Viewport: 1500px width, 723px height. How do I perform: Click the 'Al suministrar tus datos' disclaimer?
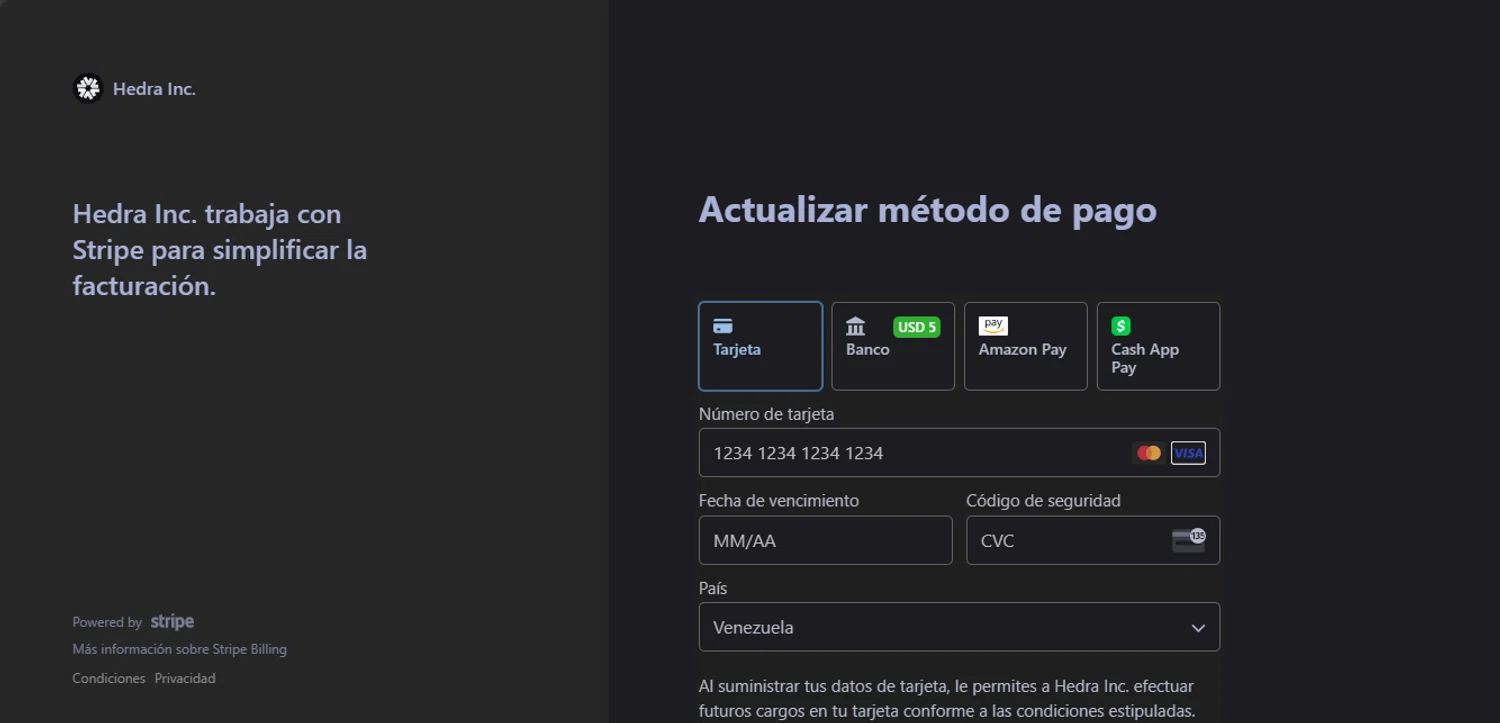tap(947, 699)
